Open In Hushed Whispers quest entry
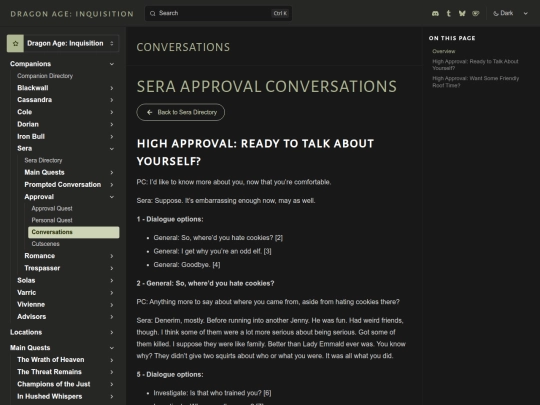540x405 pixels. (50, 396)
